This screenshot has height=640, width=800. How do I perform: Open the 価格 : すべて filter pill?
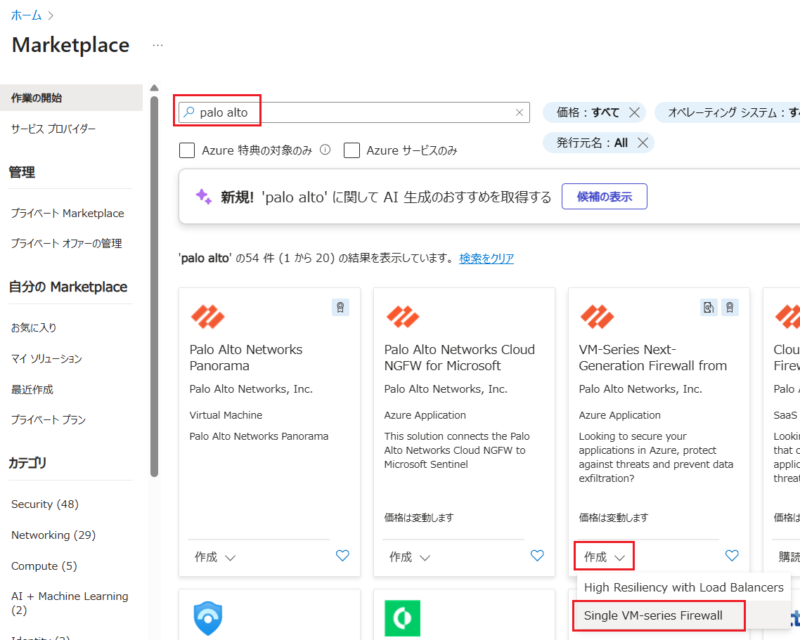588,112
